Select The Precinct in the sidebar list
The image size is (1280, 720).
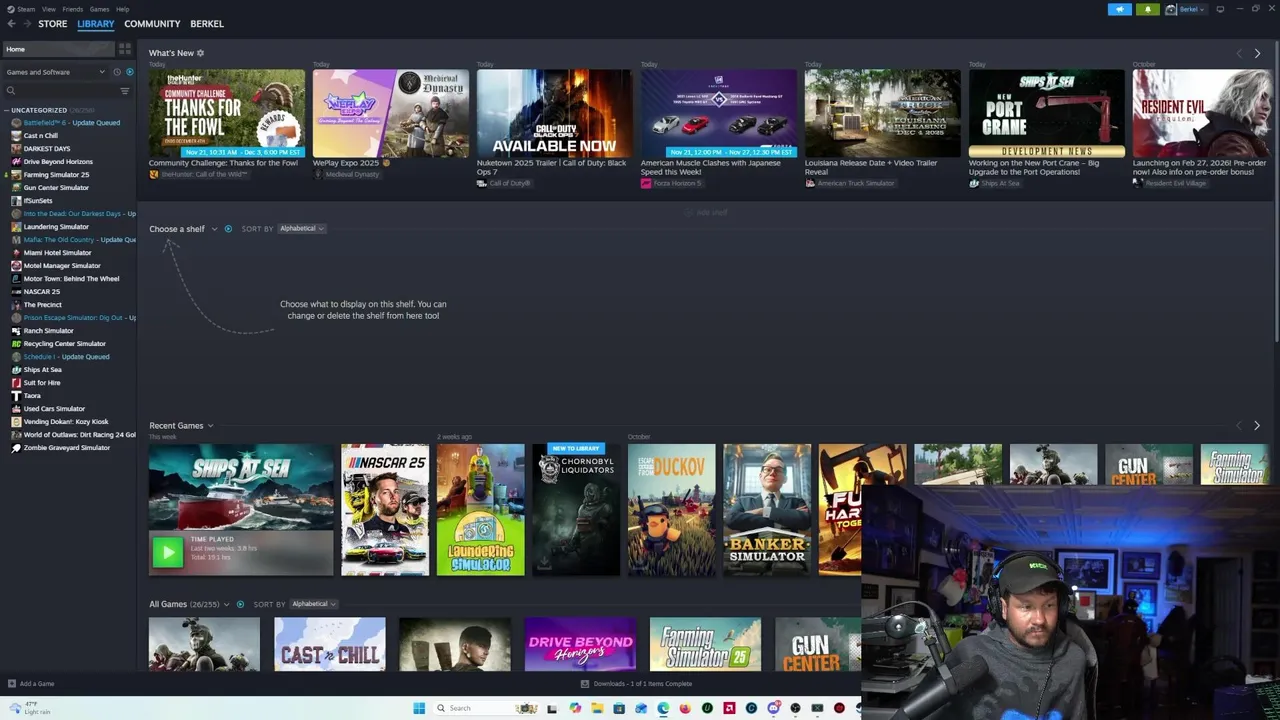click(42, 305)
